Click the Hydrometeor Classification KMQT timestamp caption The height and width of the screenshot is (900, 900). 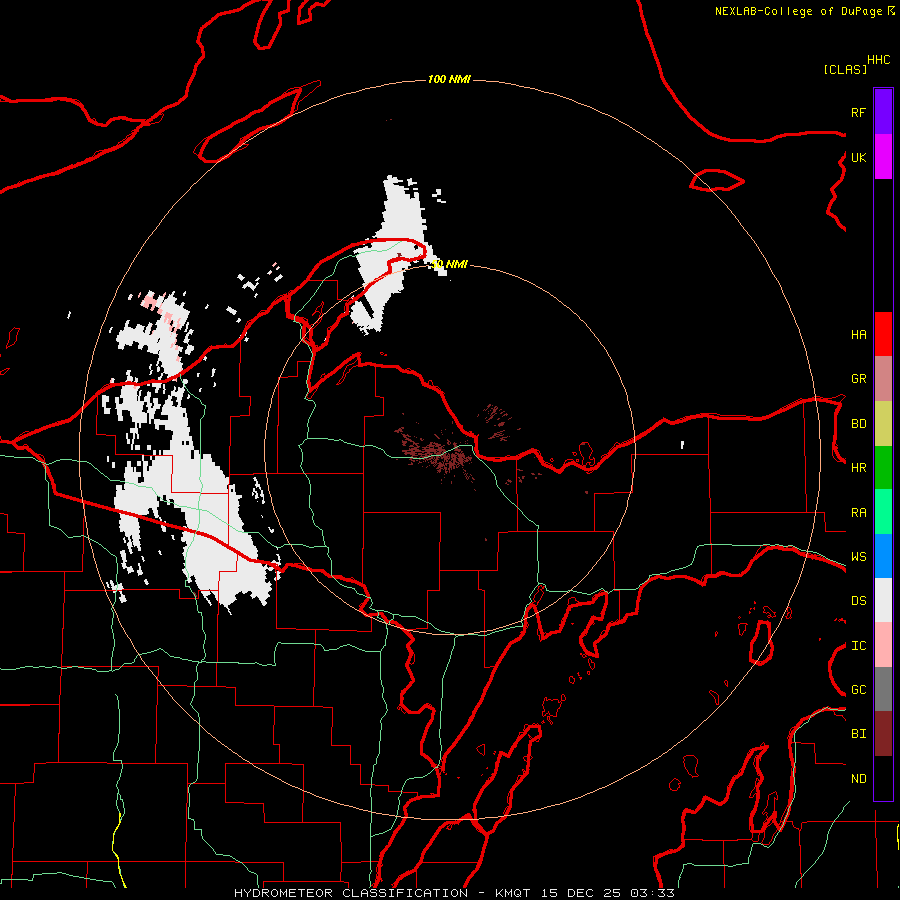pyautogui.click(x=454, y=893)
